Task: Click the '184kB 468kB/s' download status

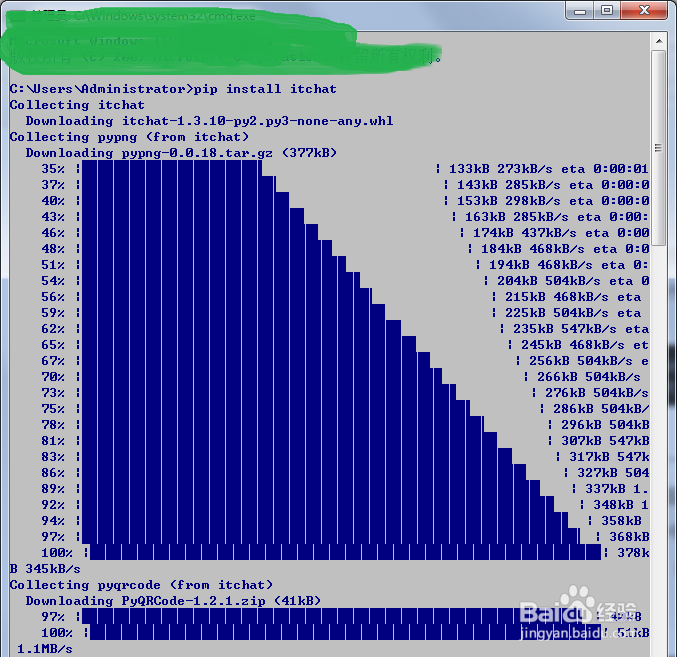Action: pos(533,249)
